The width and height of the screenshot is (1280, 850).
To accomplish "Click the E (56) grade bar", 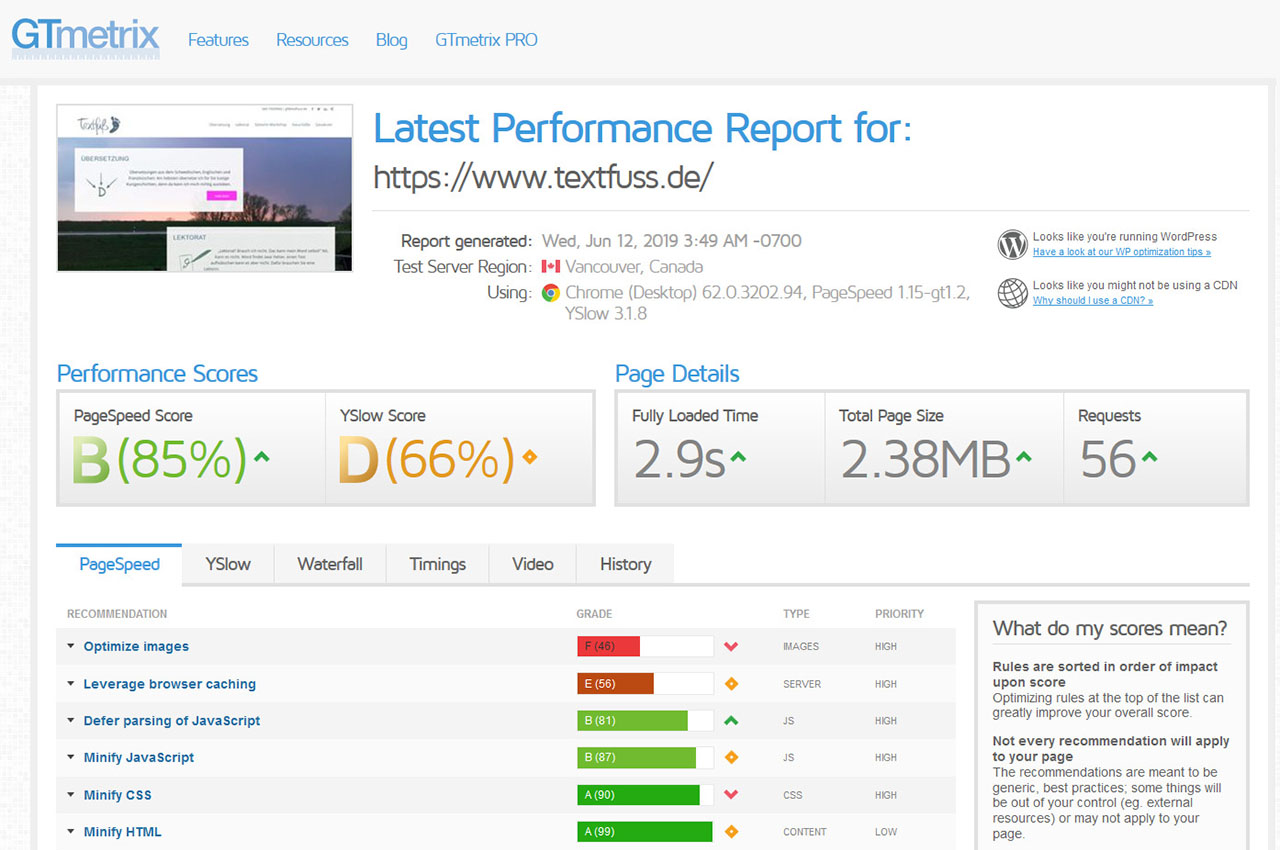I will tap(645, 684).
